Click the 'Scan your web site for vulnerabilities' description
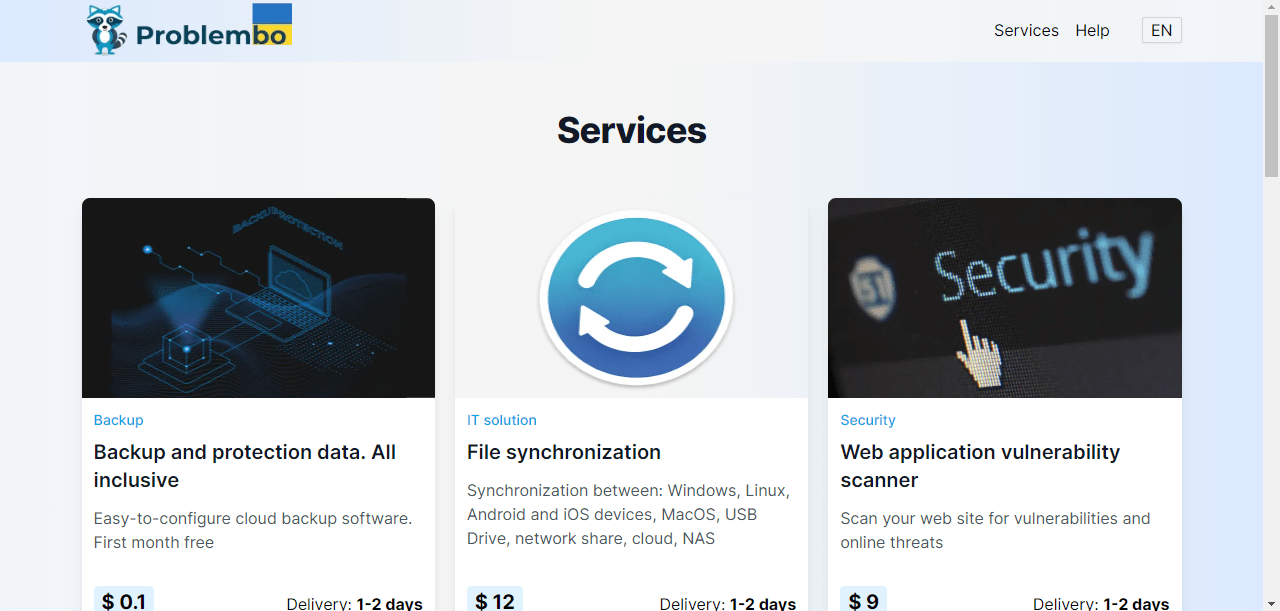Screen dimensions: 1280x611 point(995,530)
